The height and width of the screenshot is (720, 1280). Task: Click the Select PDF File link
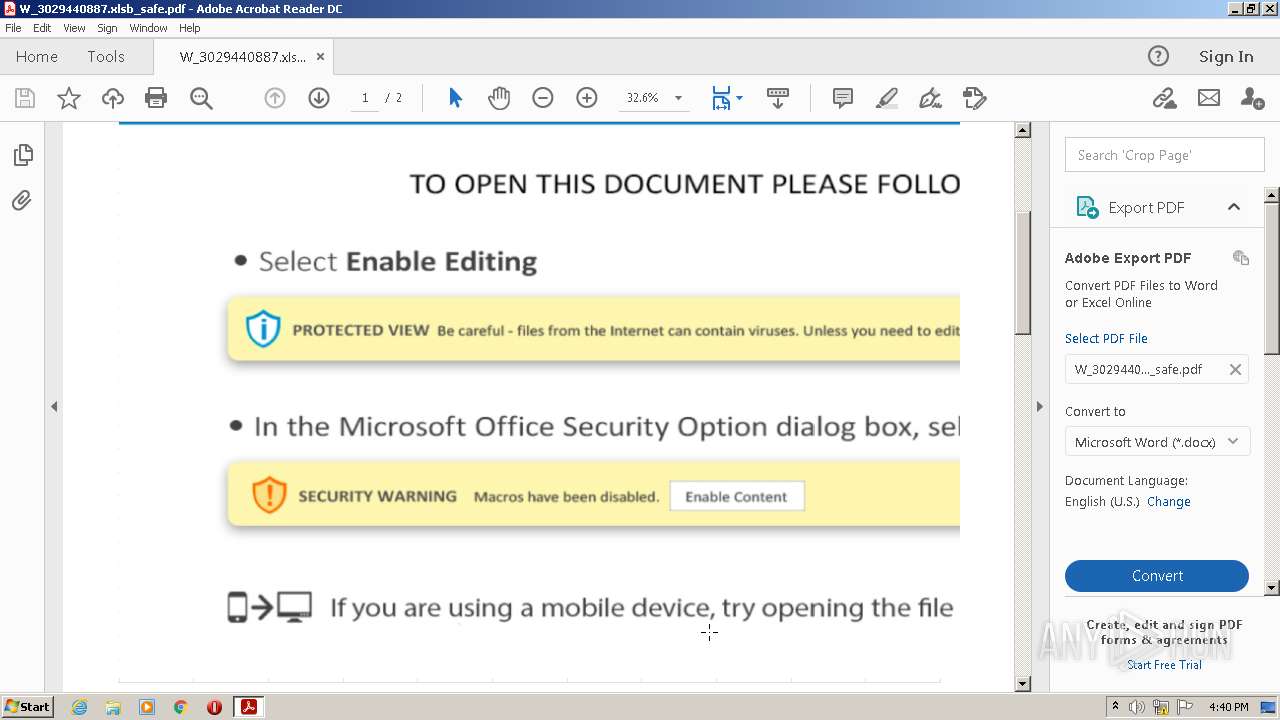[x=1106, y=338]
